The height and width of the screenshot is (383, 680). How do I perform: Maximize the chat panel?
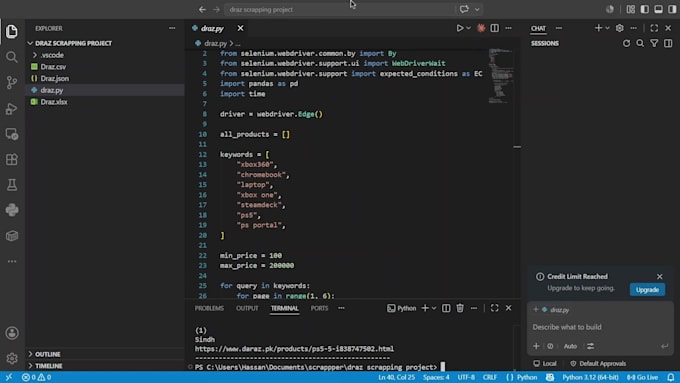click(x=654, y=28)
